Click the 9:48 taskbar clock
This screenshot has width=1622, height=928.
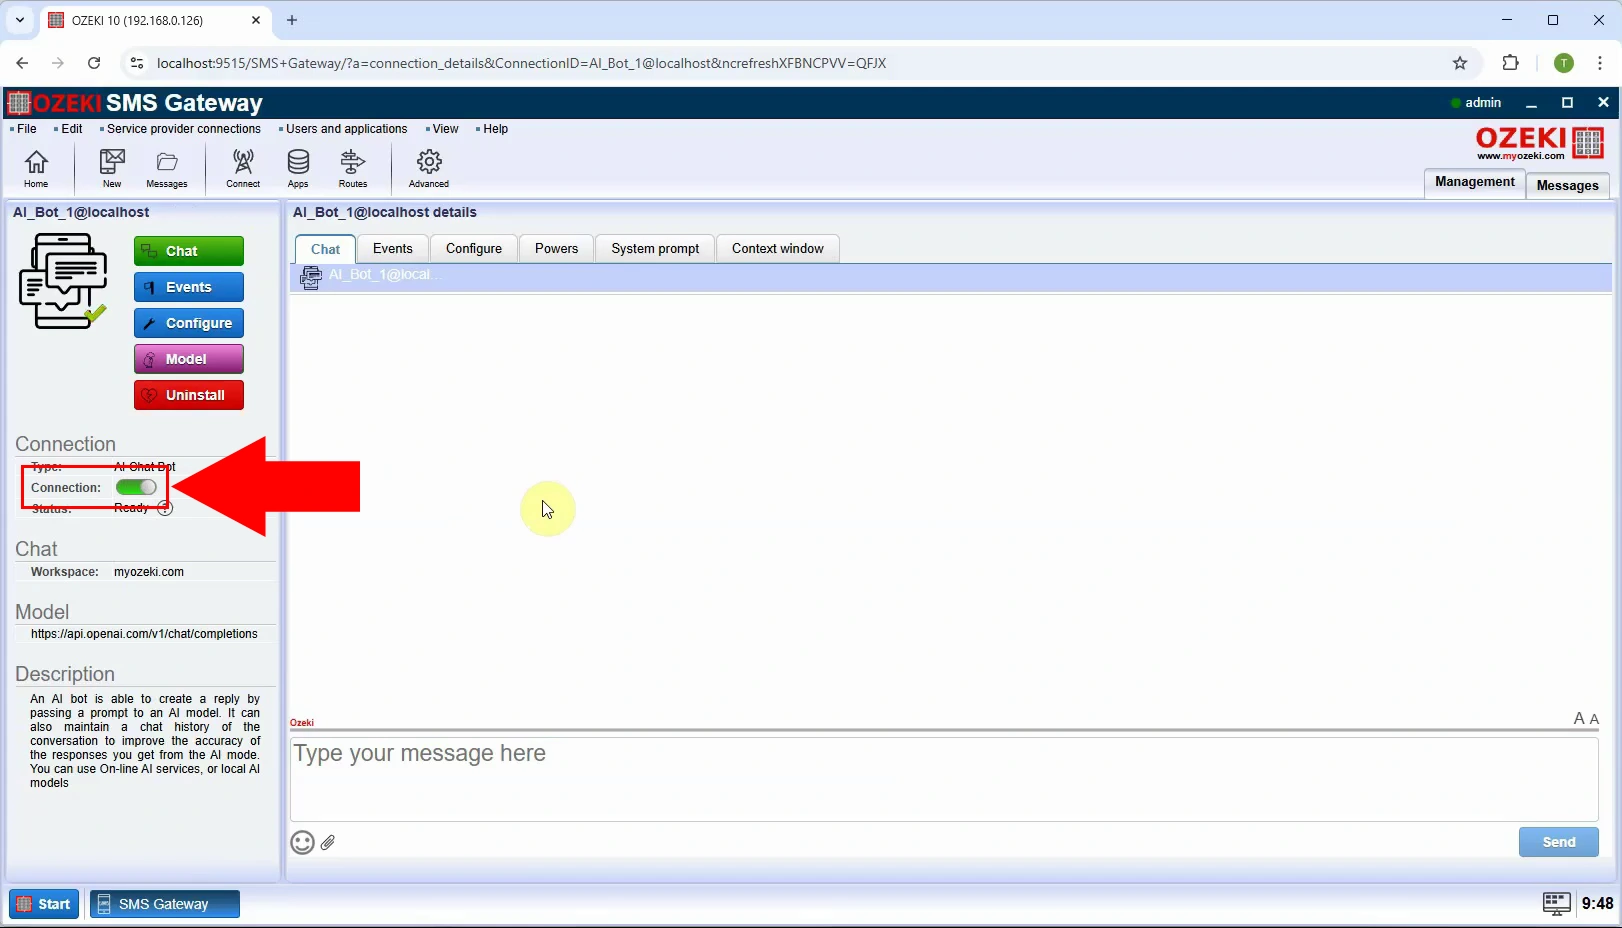tap(1597, 903)
